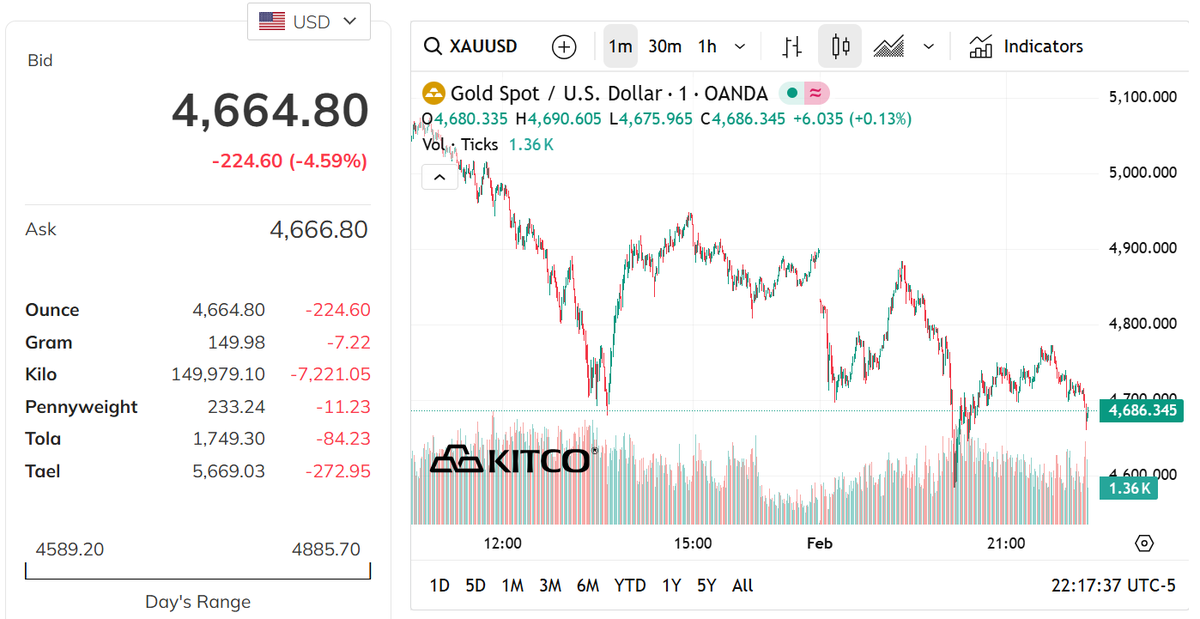Select the YTD date range
This screenshot has height=619, width=1200.
(x=630, y=586)
